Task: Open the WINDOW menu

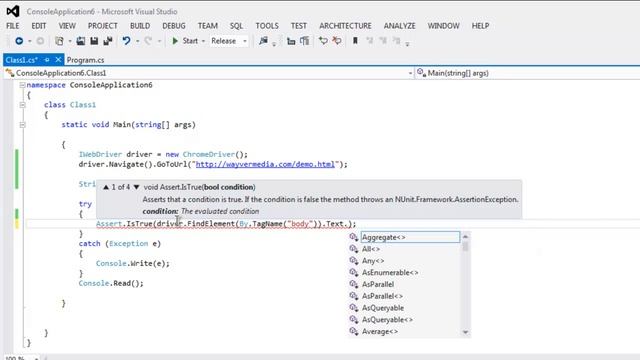Action: point(443,26)
